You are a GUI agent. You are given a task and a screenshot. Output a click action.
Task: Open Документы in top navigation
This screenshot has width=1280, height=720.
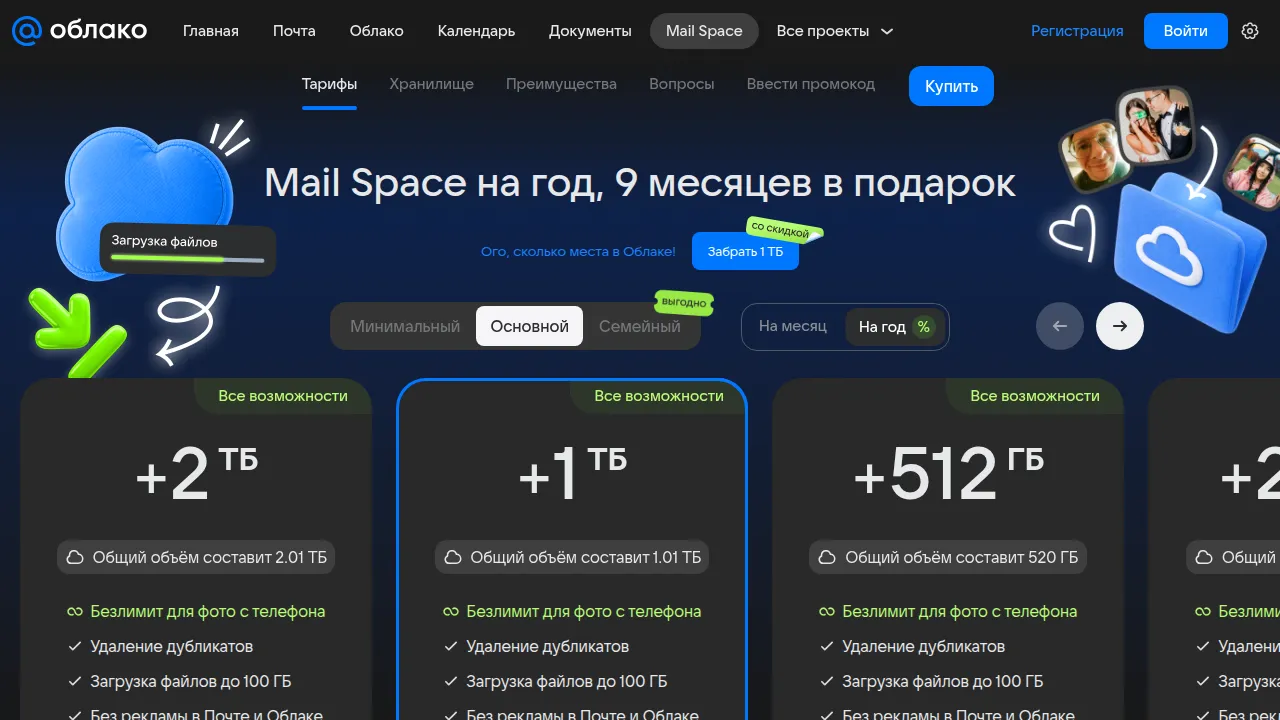point(590,31)
